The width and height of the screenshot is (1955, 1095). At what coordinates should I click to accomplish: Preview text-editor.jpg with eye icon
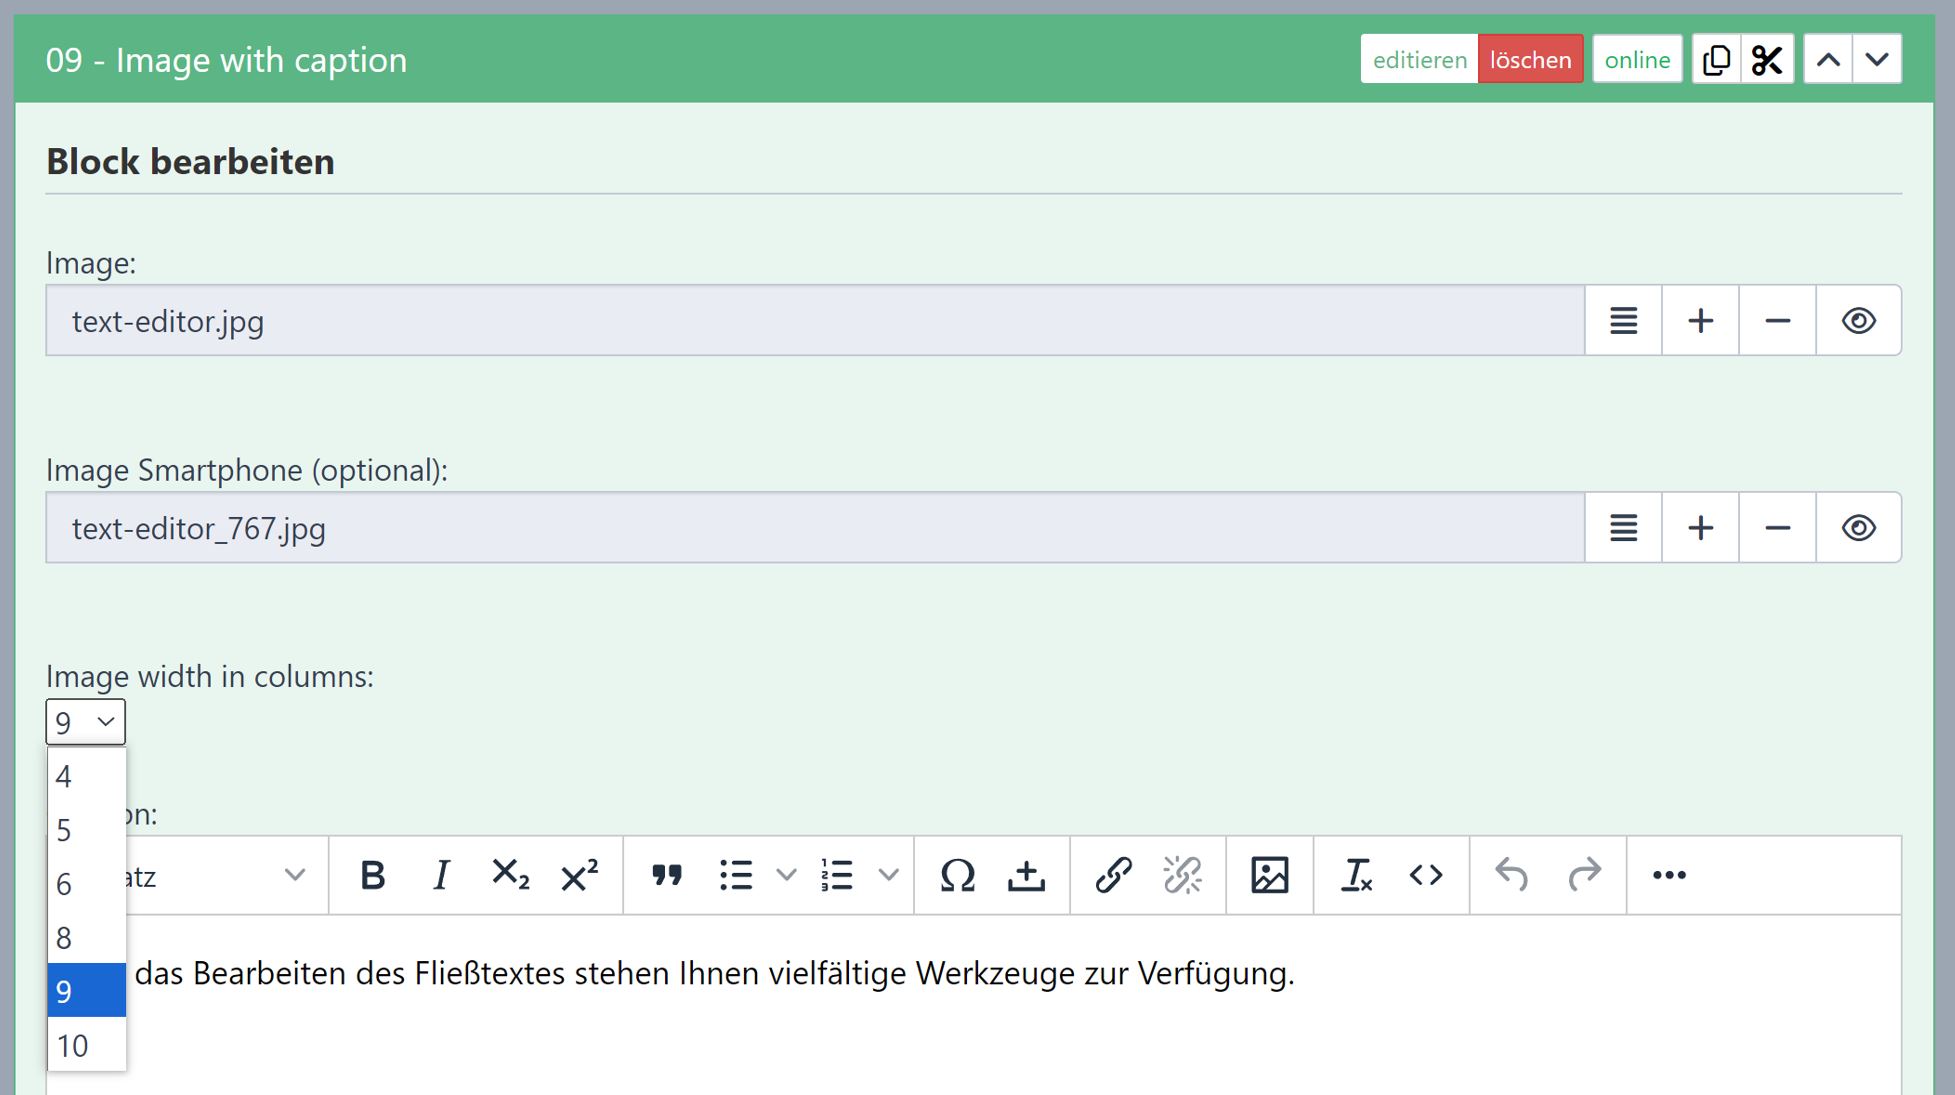(1858, 321)
